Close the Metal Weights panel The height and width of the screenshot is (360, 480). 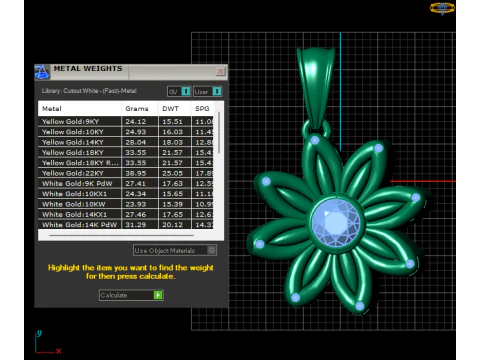[220, 71]
